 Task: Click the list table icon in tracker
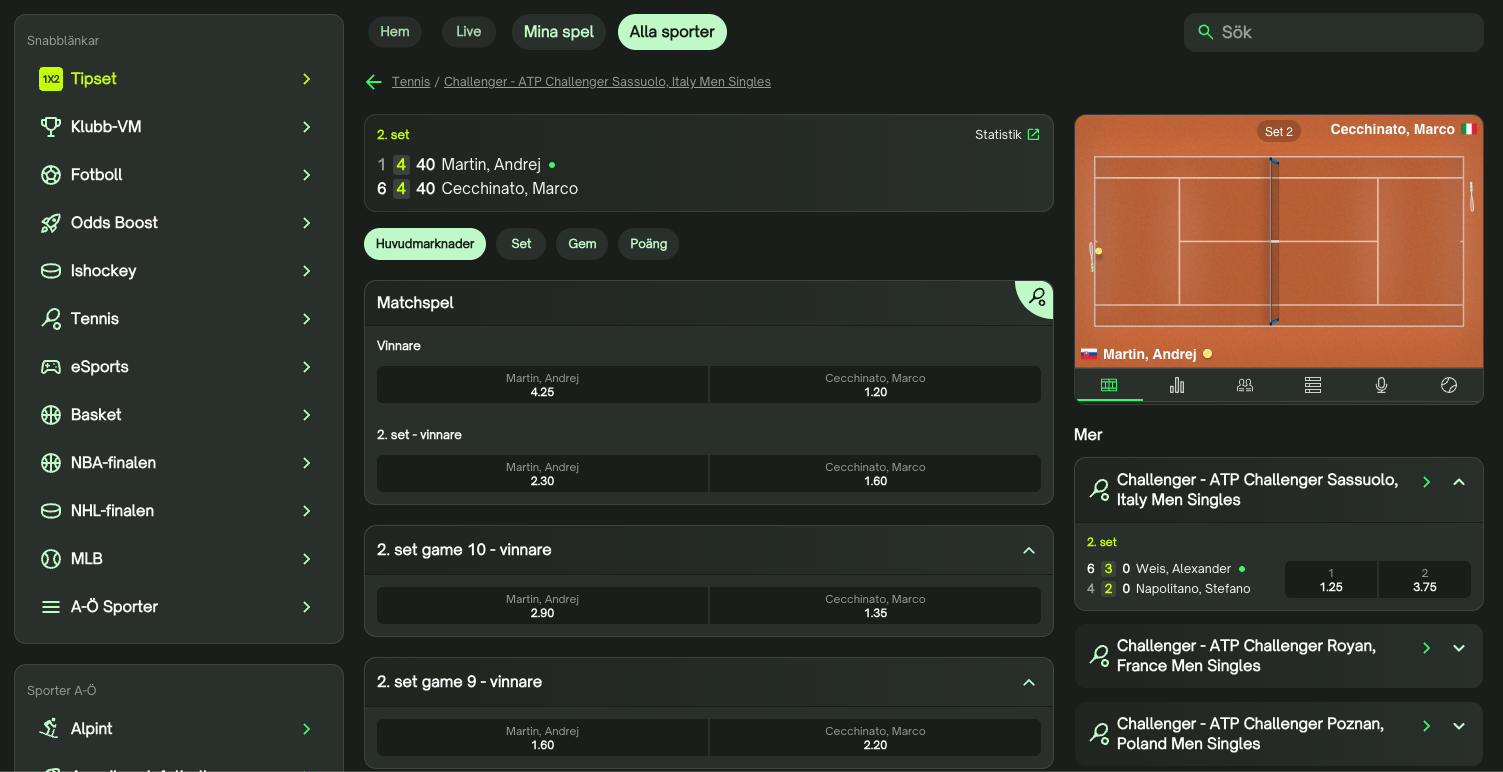click(1313, 385)
